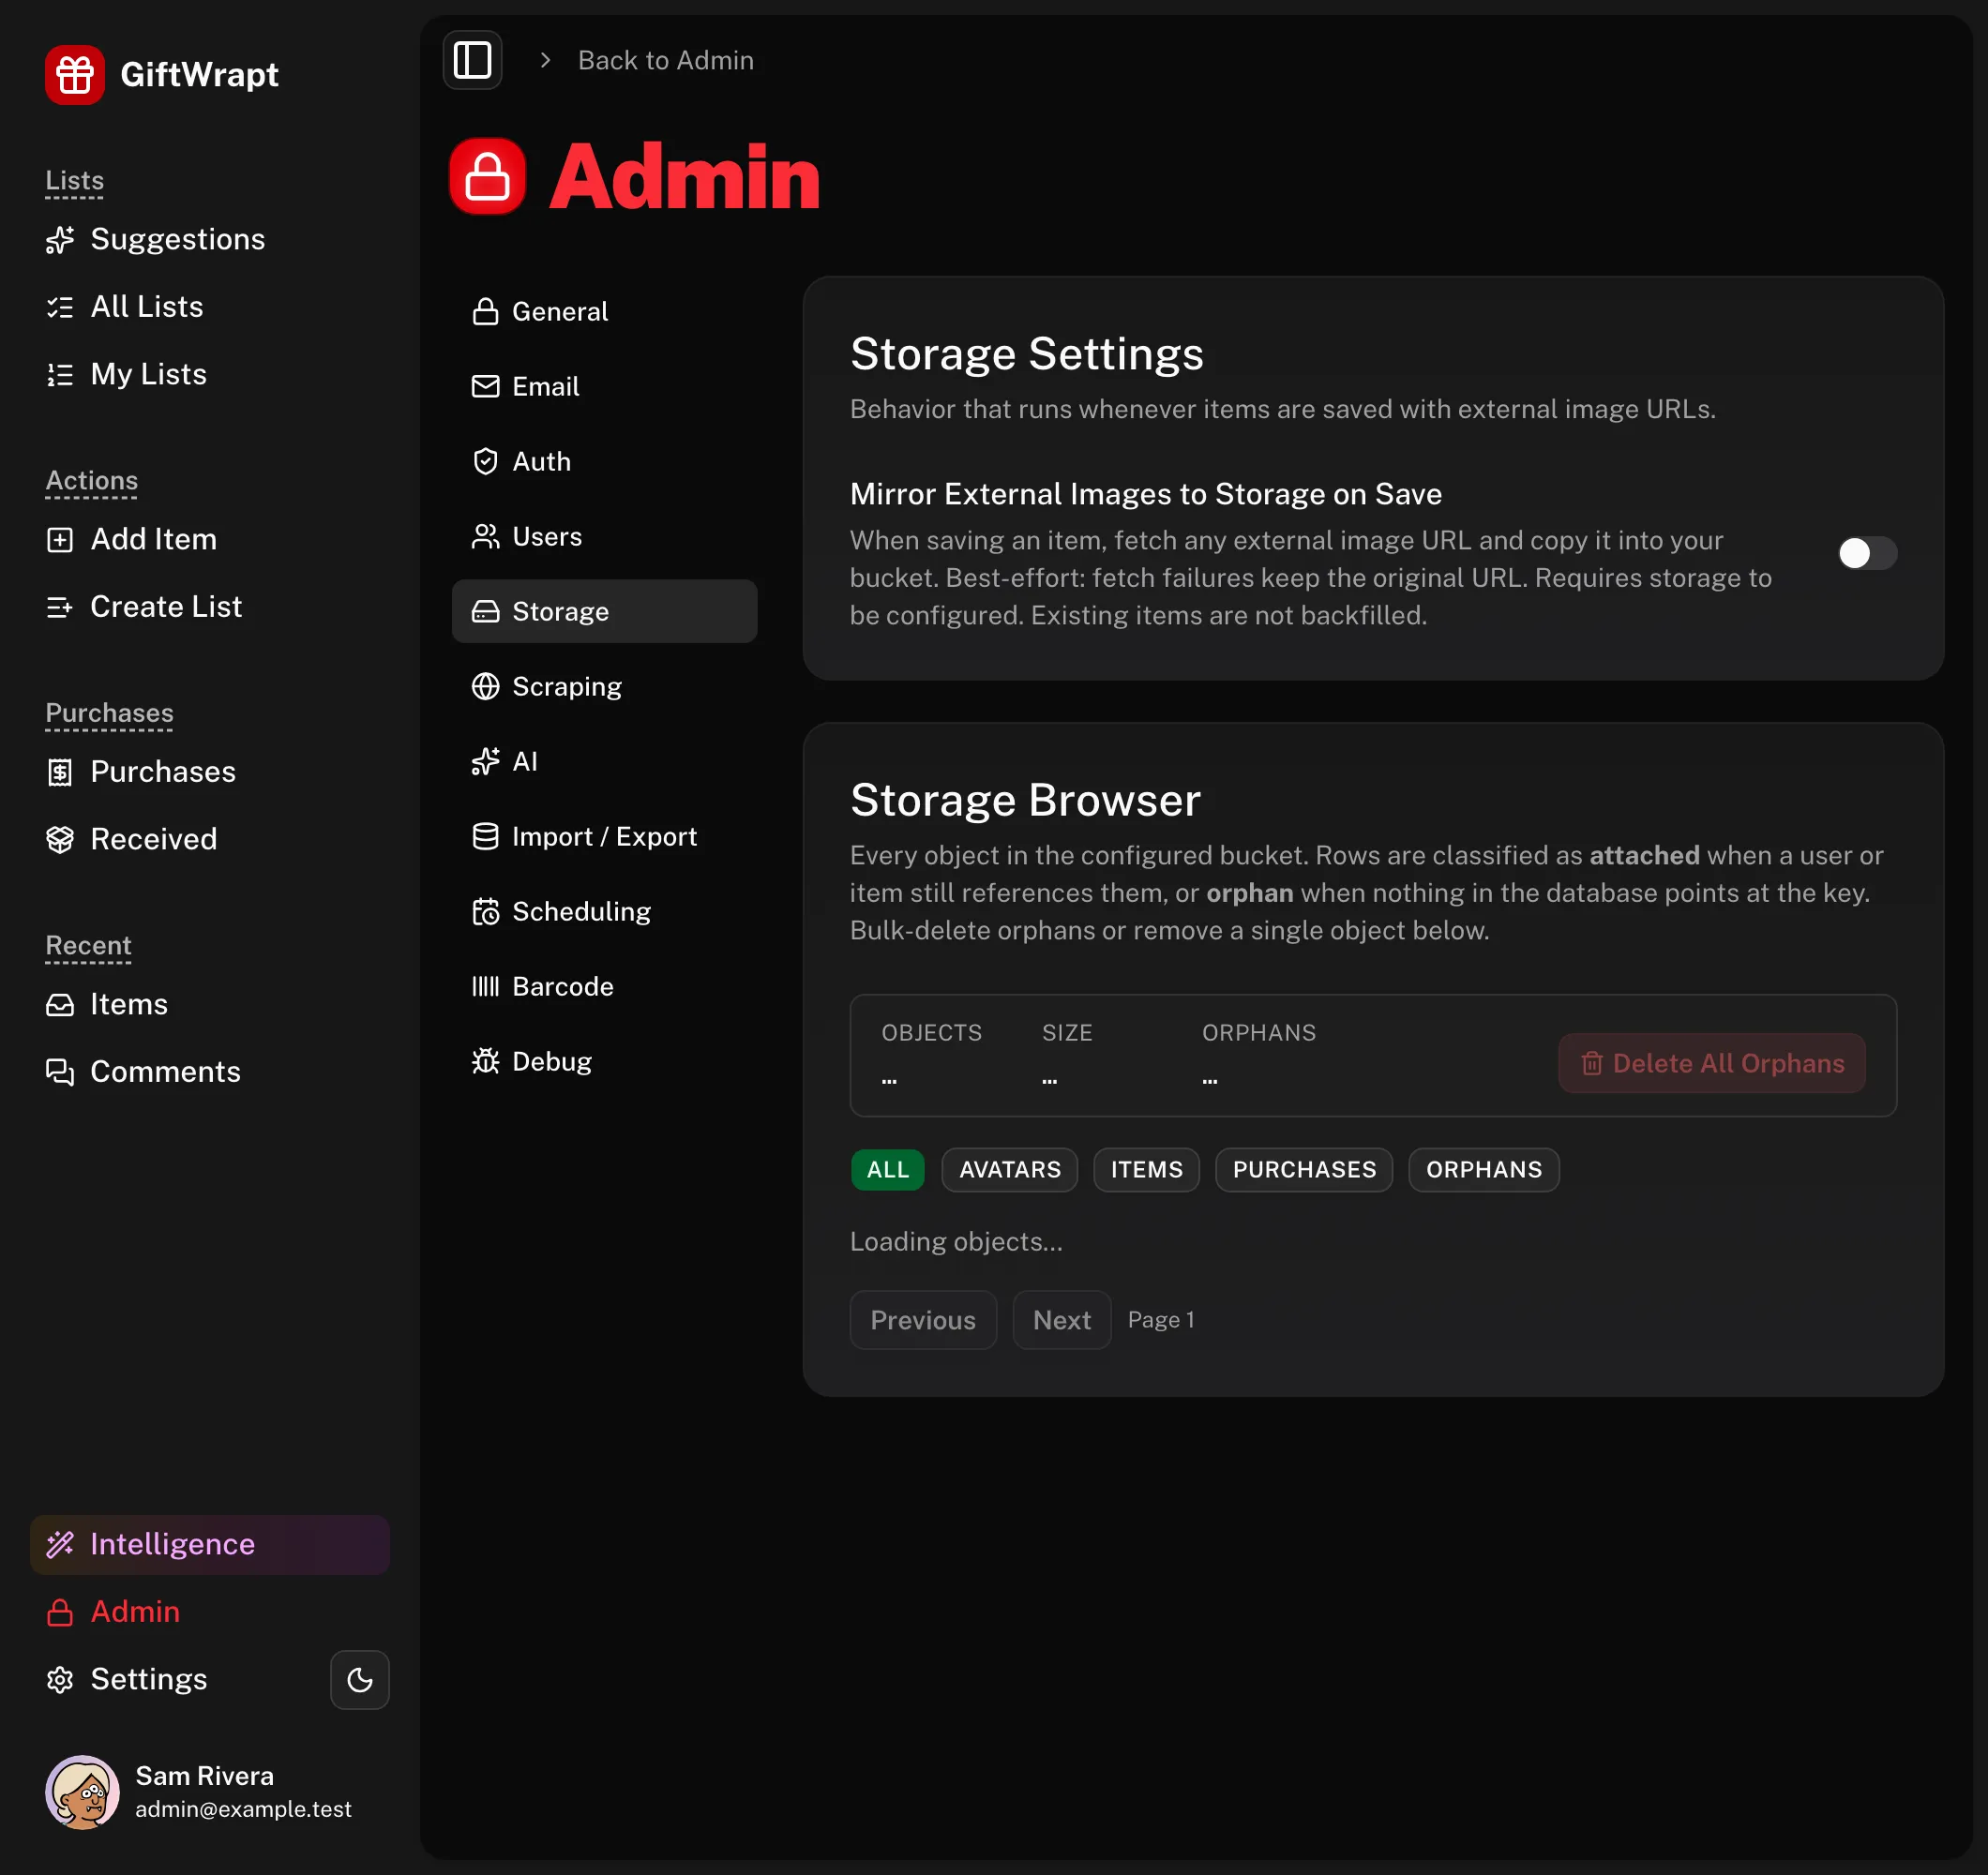Click the Auth shield icon
This screenshot has width=1988, height=1875.
click(x=485, y=461)
